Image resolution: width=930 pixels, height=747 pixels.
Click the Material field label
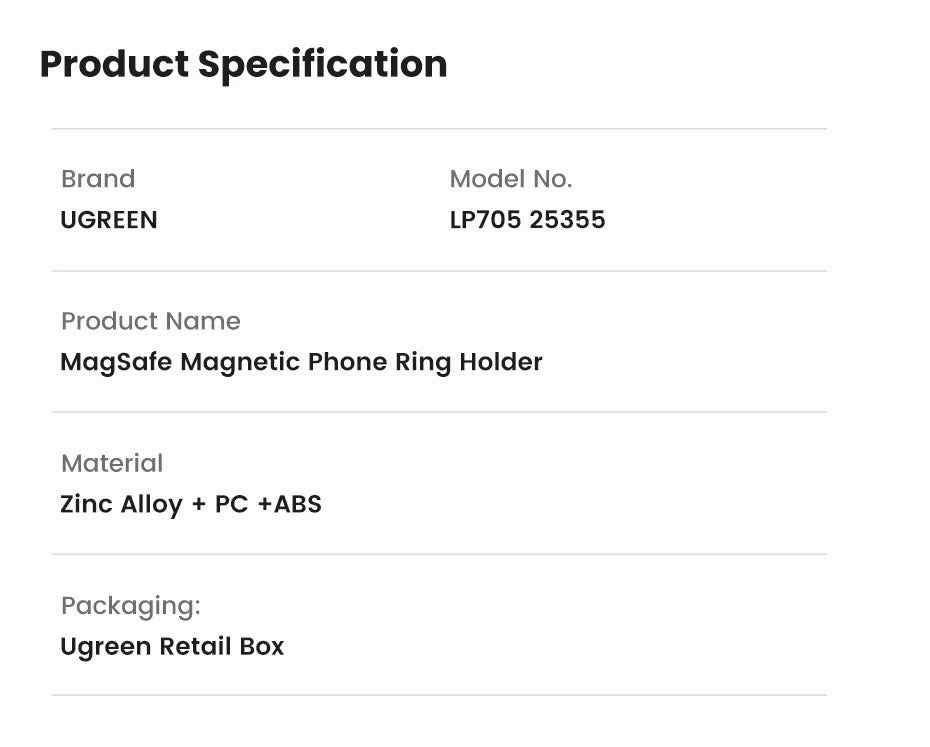[112, 463]
